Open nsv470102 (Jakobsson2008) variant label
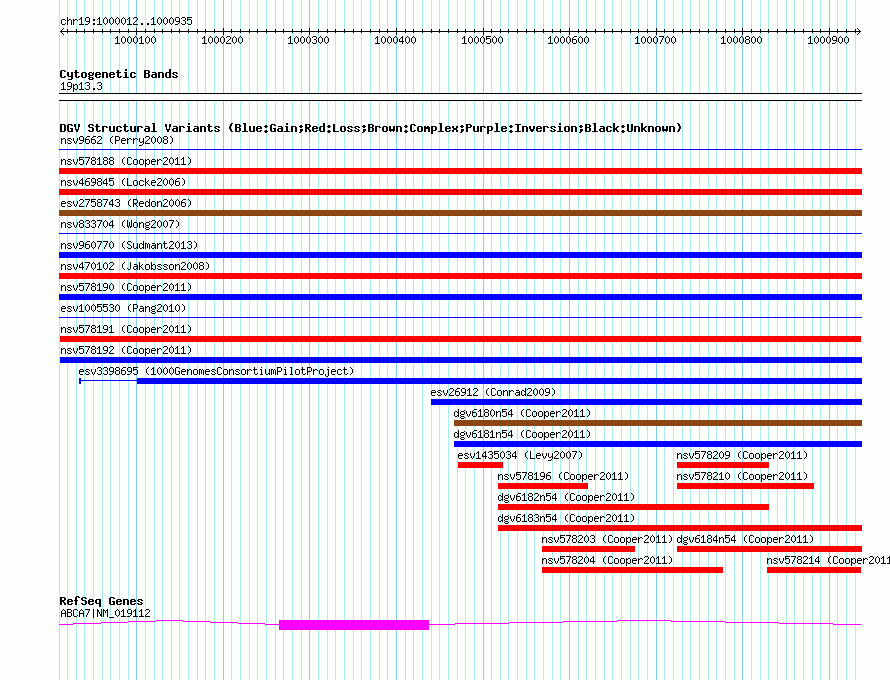Image resolution: width=890 pixels, height=680 pixels. click(x=135, y=266)
